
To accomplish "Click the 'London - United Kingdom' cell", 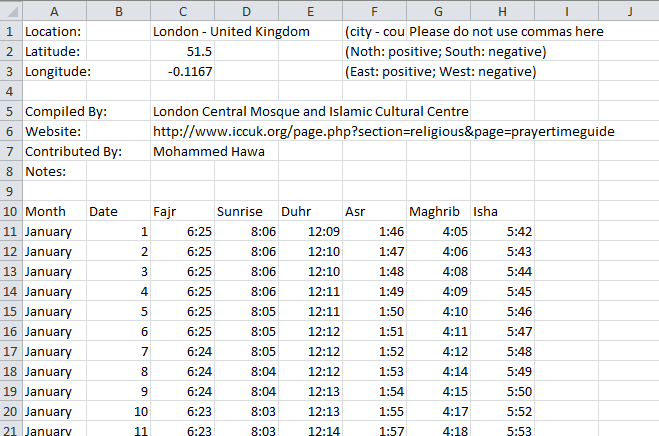I will point(231,32).
